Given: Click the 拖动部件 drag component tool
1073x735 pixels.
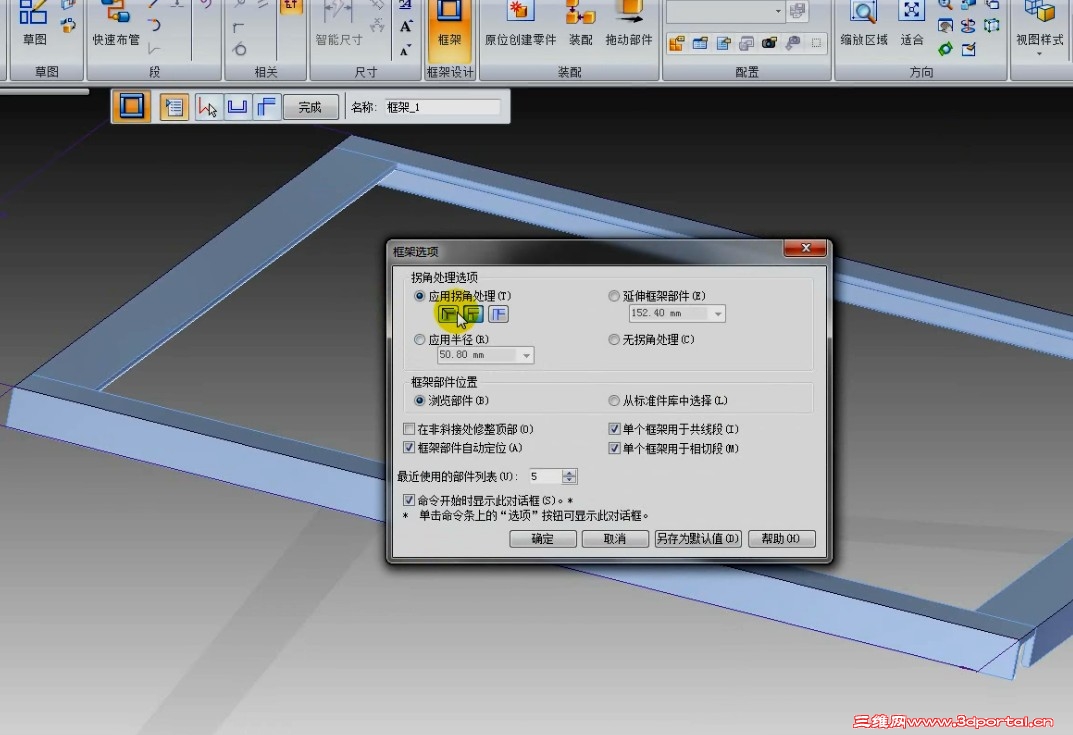Looking at the screenshot, I should pos(628,25).
